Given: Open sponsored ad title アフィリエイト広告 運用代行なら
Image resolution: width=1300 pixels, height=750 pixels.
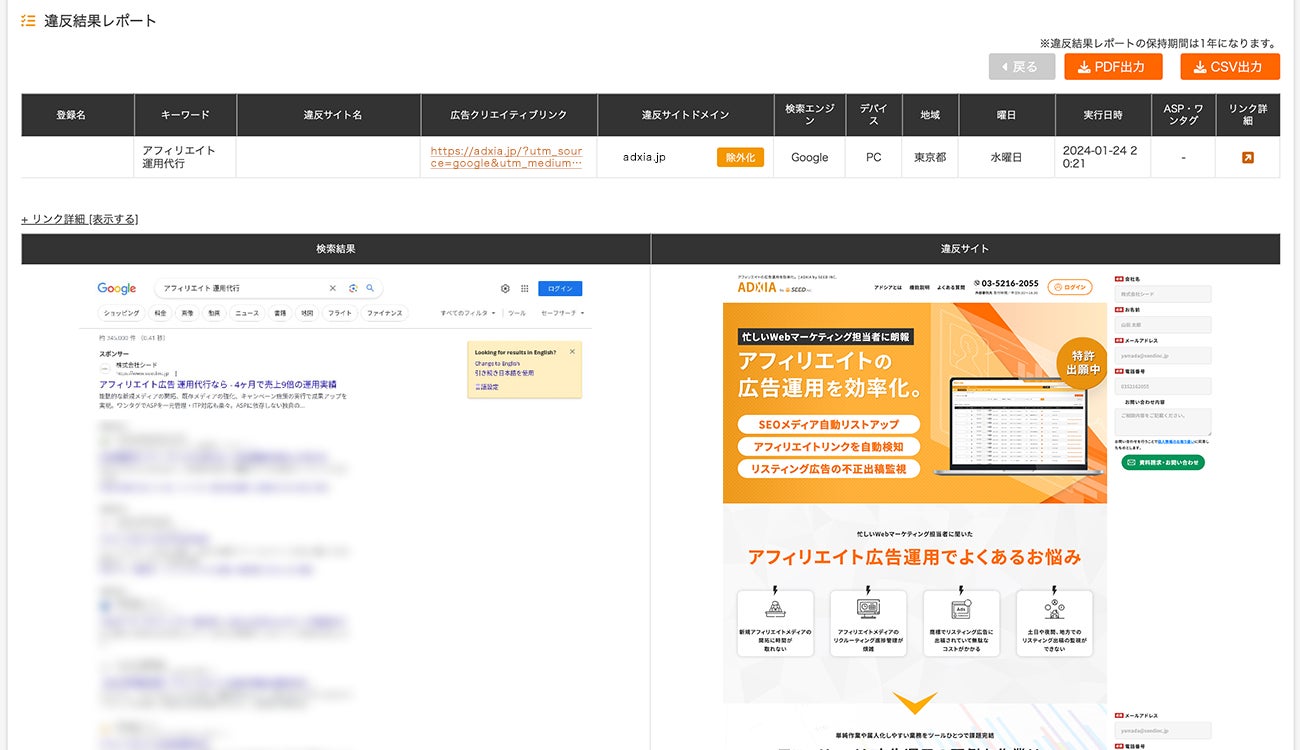Looking at the screenshot, I should 218,384.
